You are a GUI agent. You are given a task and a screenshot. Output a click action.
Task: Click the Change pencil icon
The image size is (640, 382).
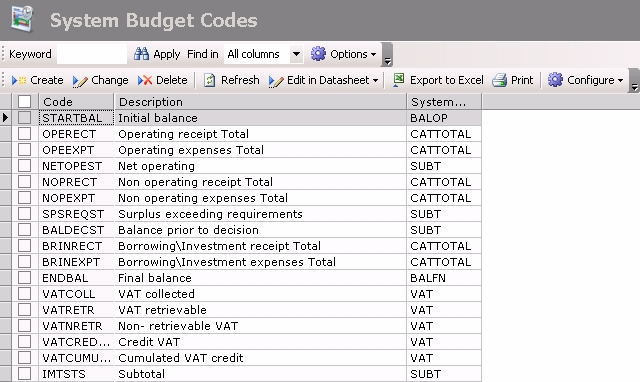[x=80, y=81]
